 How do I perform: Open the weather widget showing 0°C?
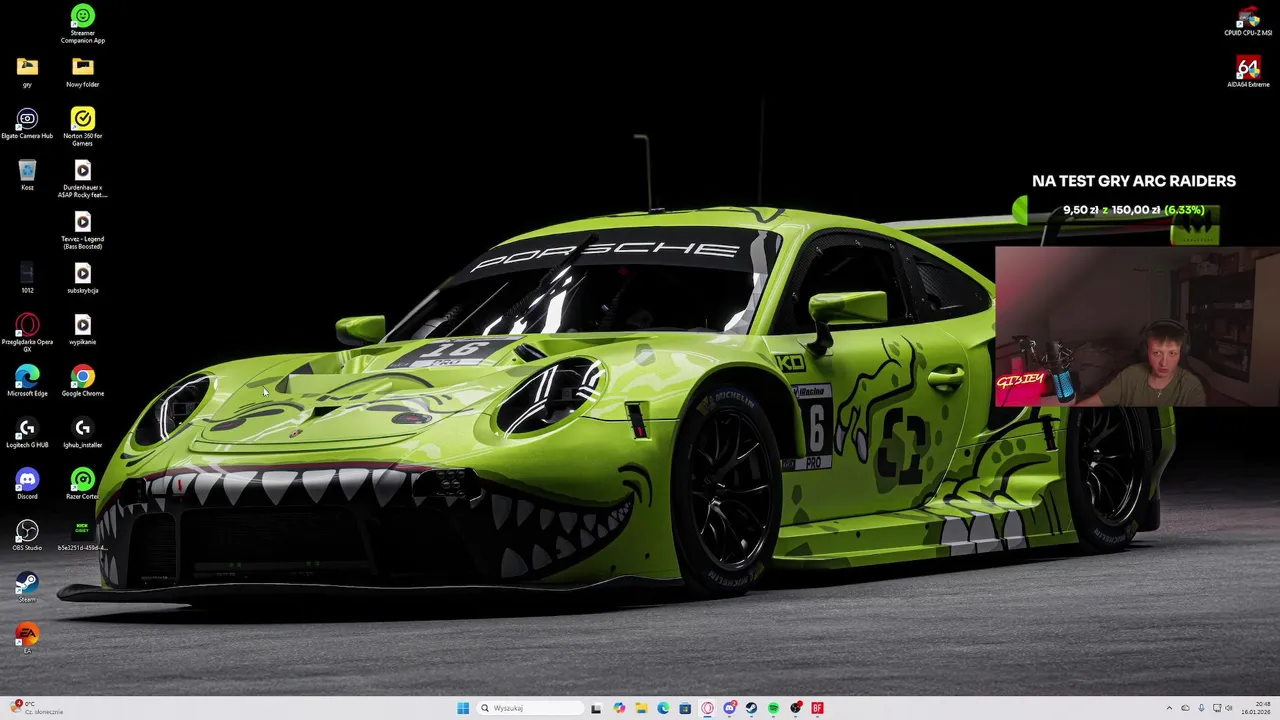(x=36, y=708)
